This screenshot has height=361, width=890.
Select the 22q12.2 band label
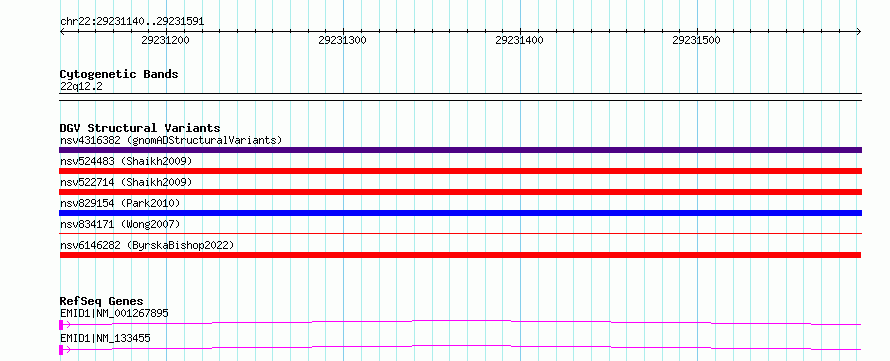pyautogui.click(x=81, y=87)
